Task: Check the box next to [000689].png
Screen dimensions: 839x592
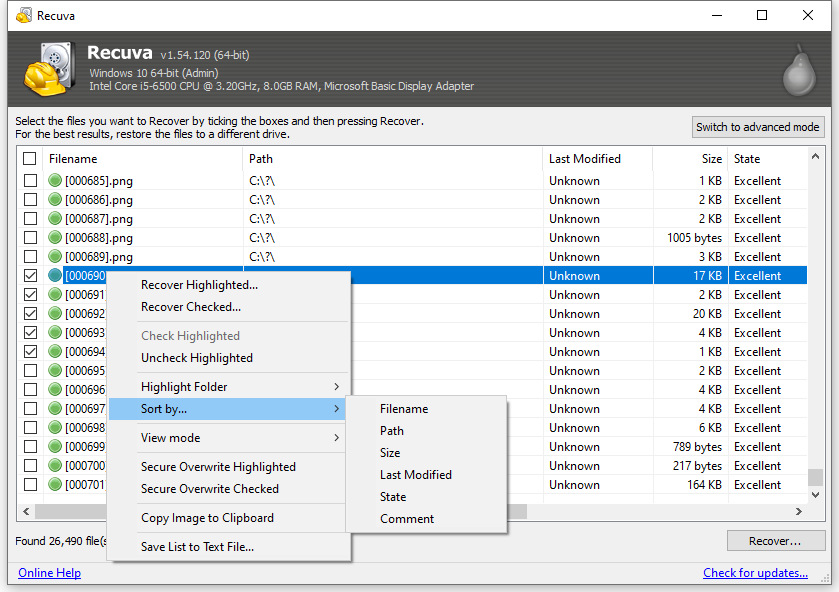Action: click(30, 257)
